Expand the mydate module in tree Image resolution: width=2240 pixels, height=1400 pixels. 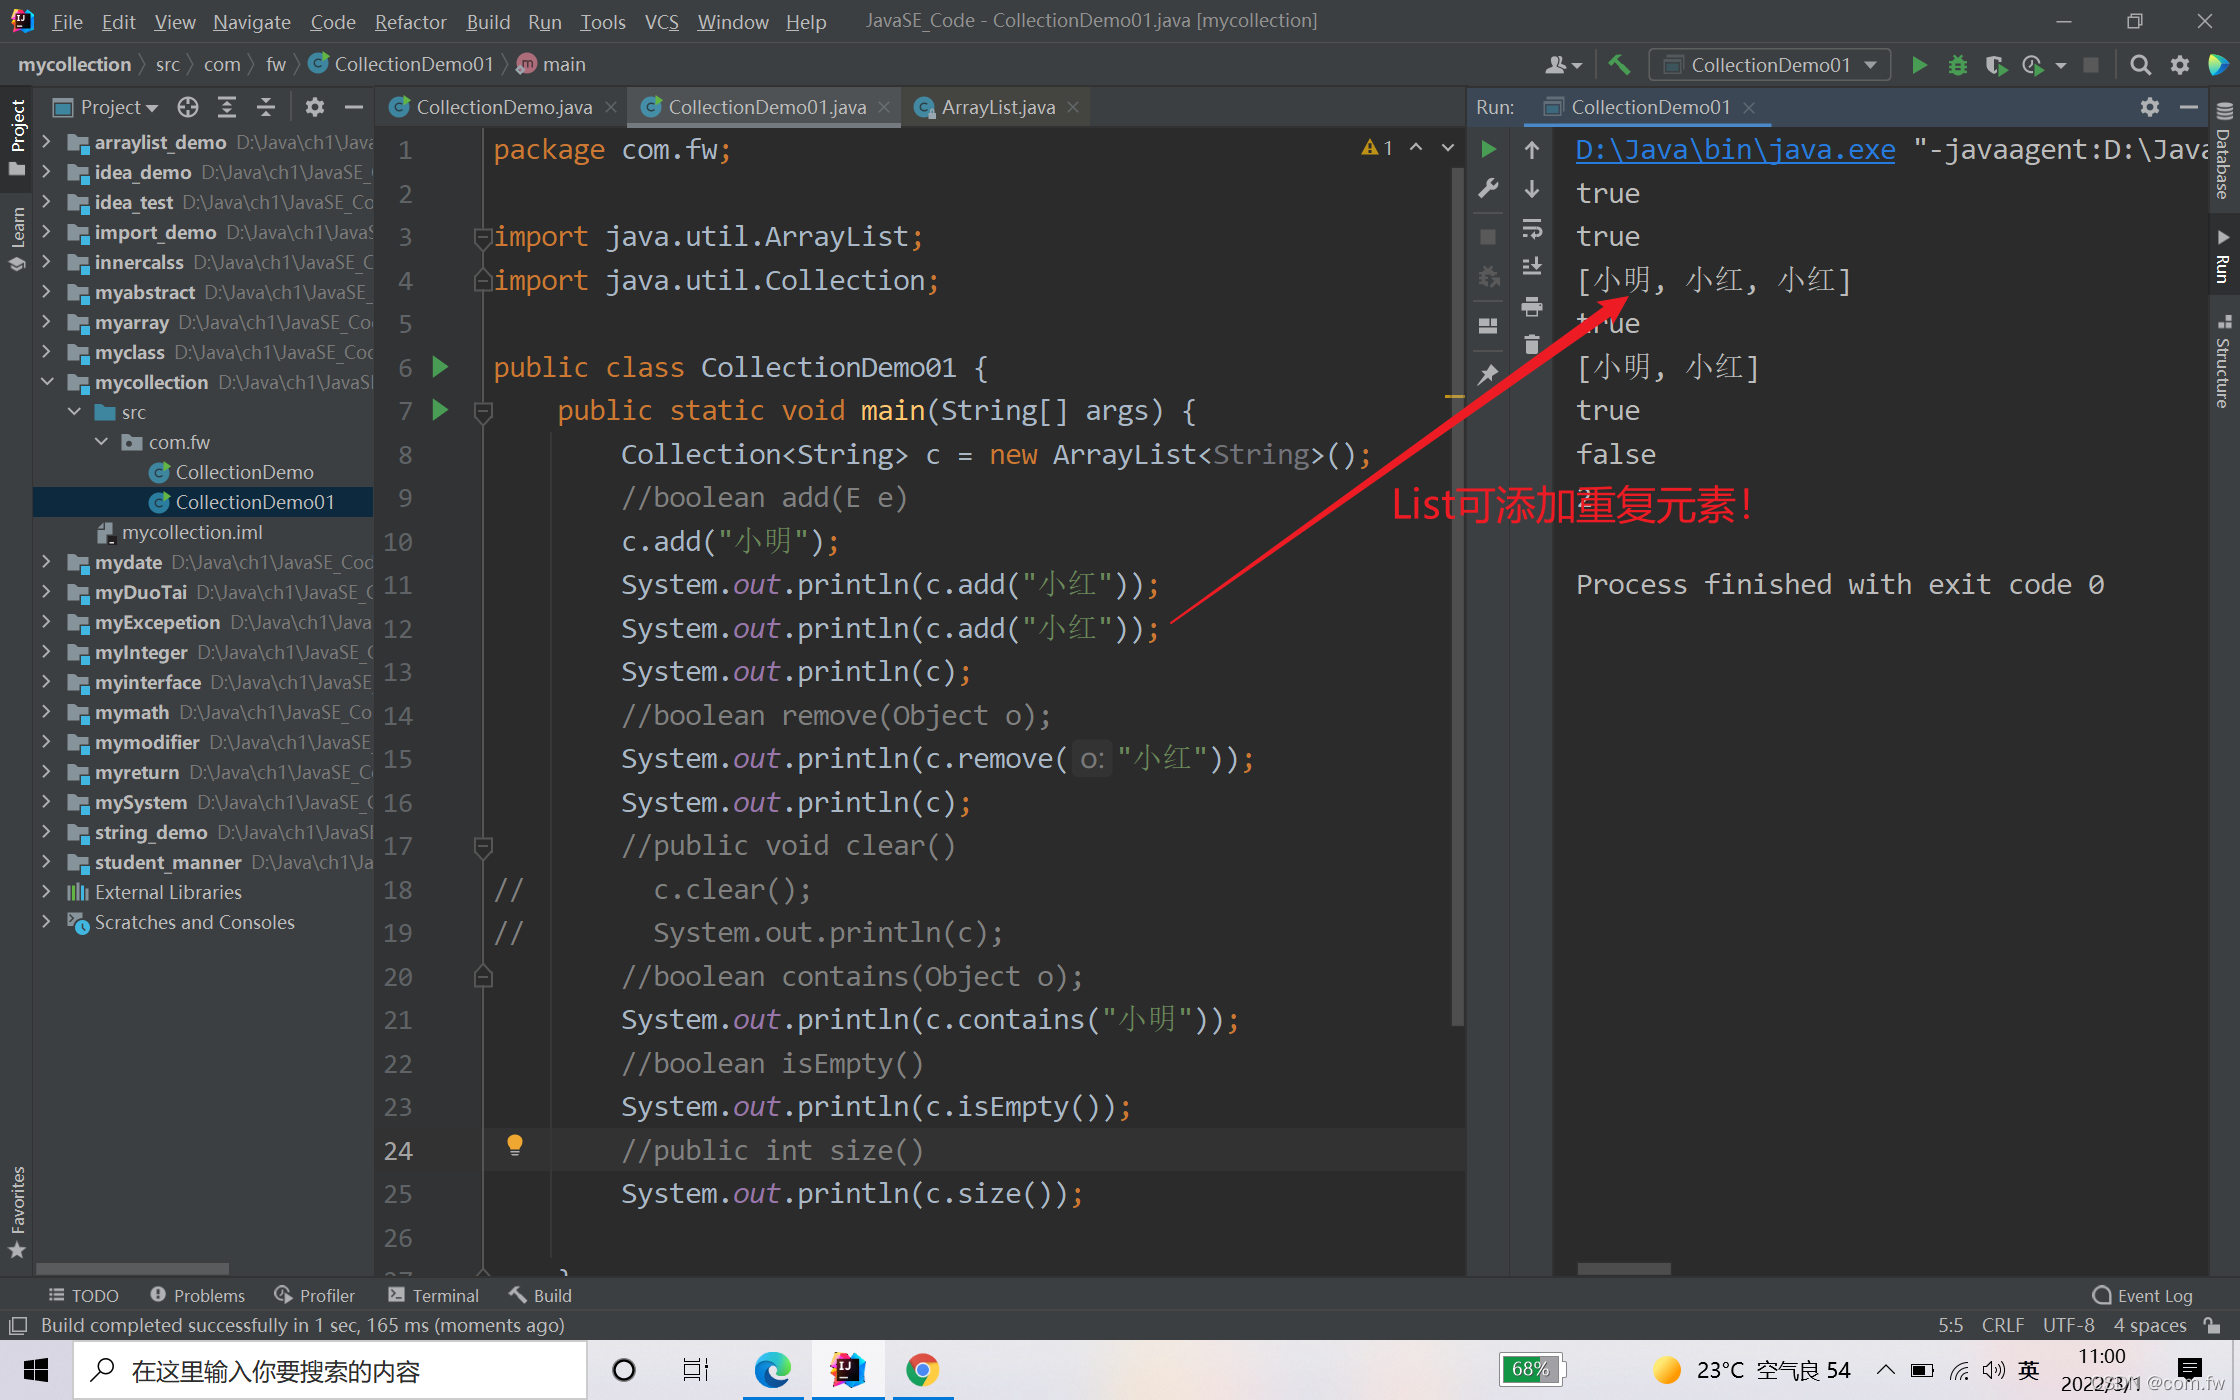pyautogui.click(x=46, y=562)
